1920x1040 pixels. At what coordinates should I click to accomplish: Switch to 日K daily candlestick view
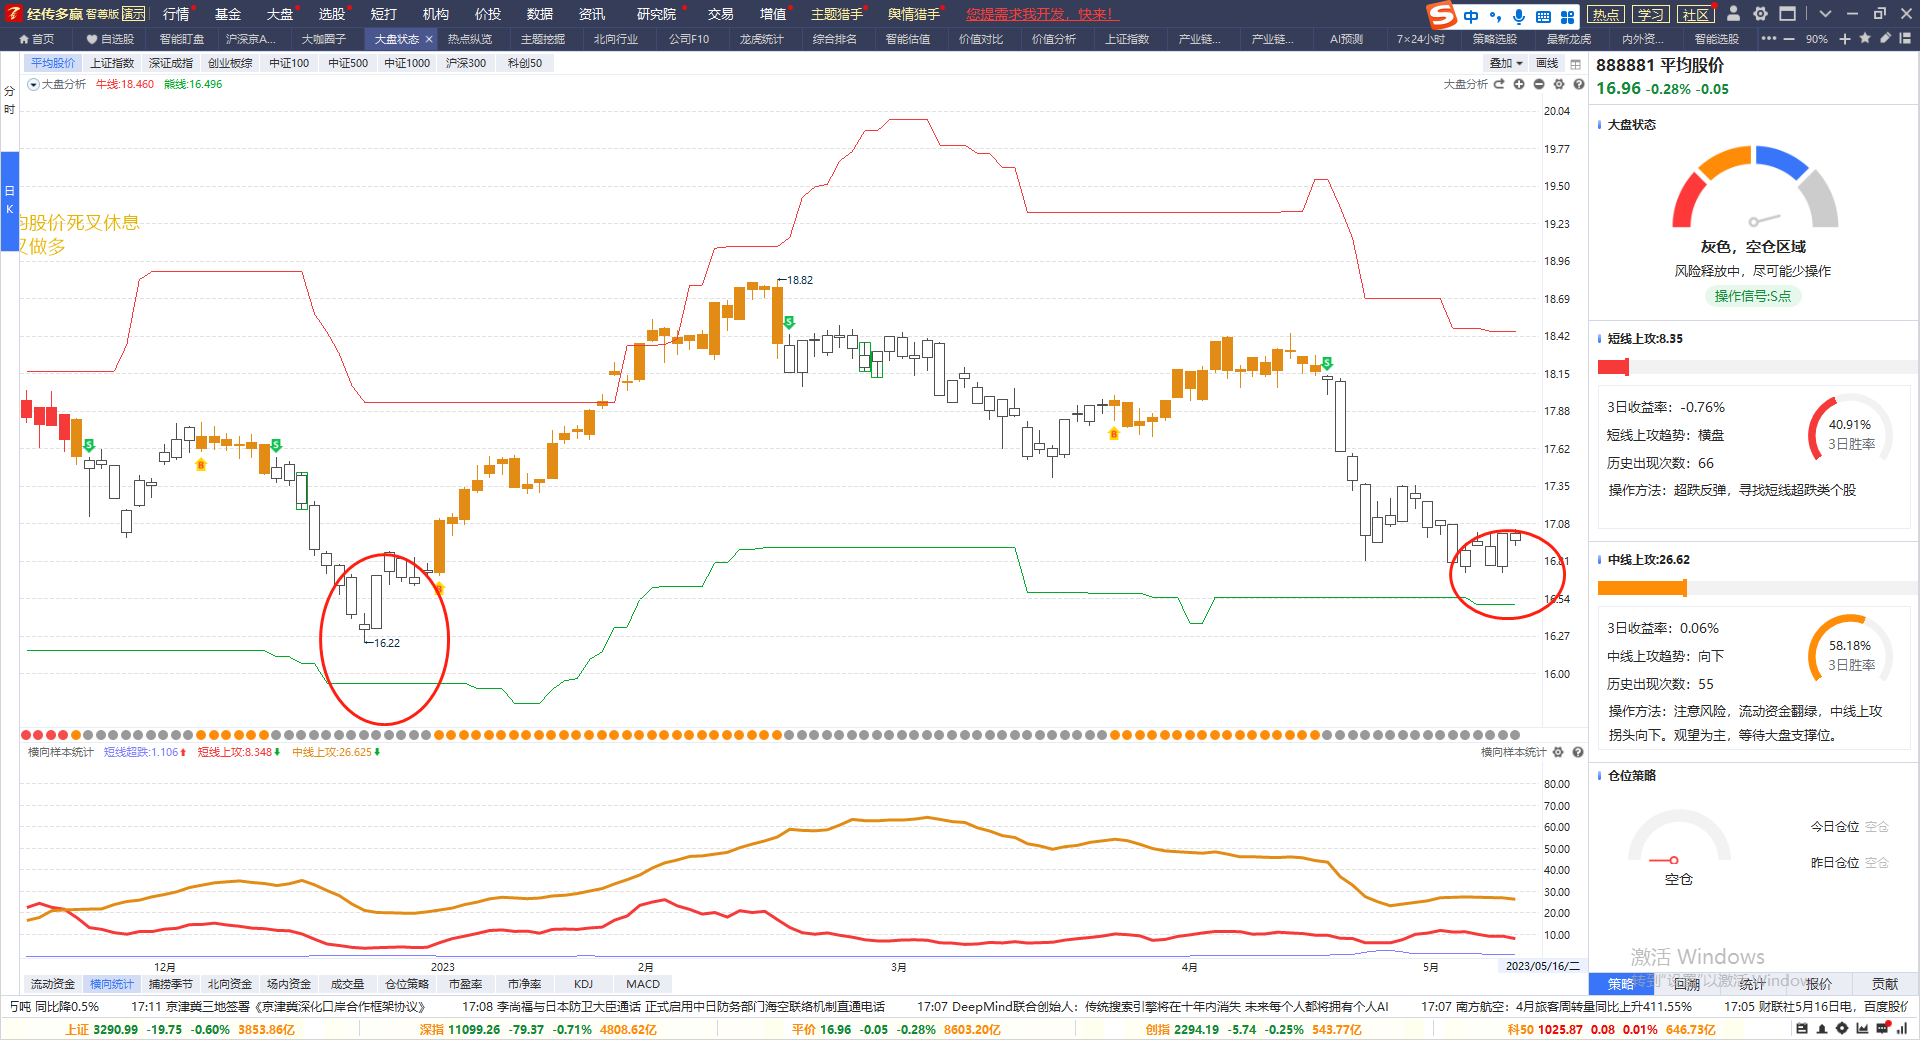tap(10, 200)
